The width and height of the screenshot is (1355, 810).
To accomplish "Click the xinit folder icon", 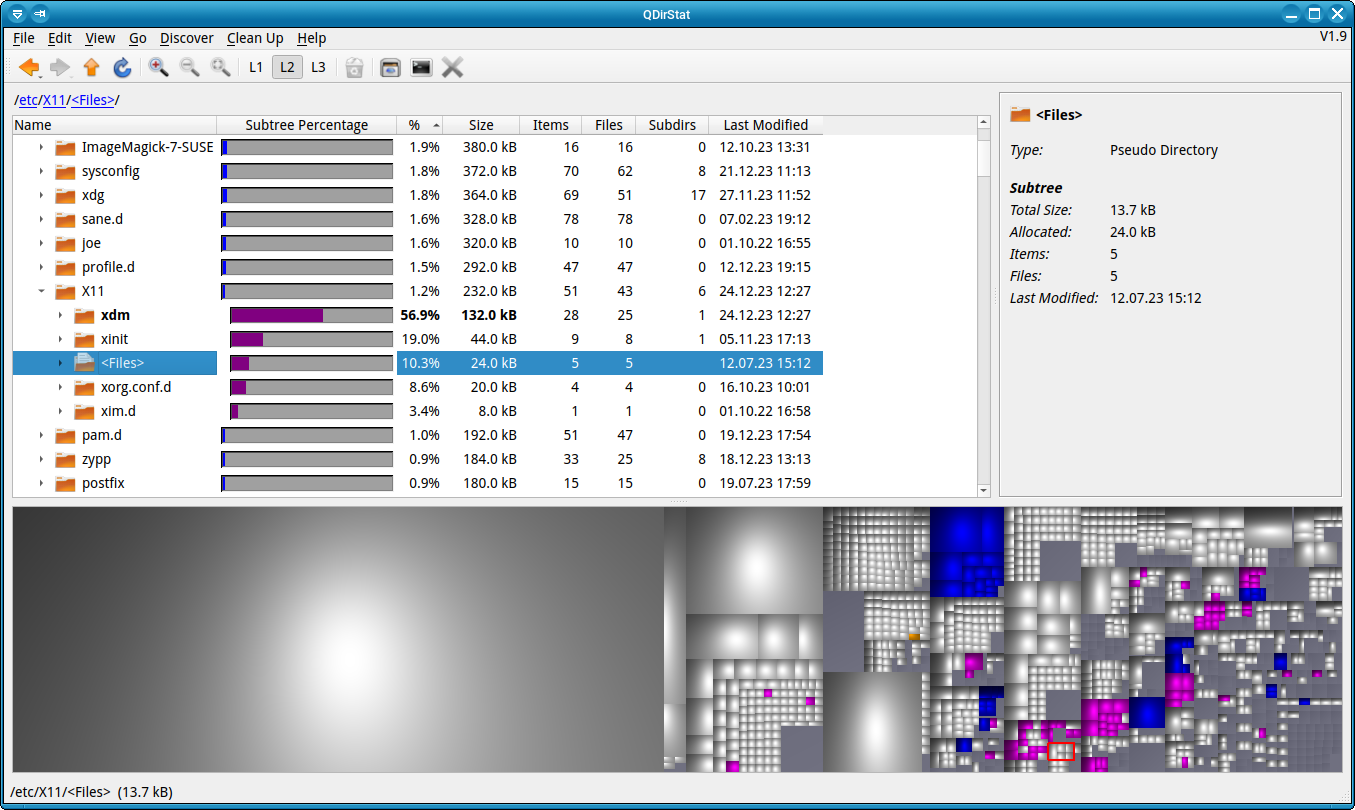I will [84, 339].
